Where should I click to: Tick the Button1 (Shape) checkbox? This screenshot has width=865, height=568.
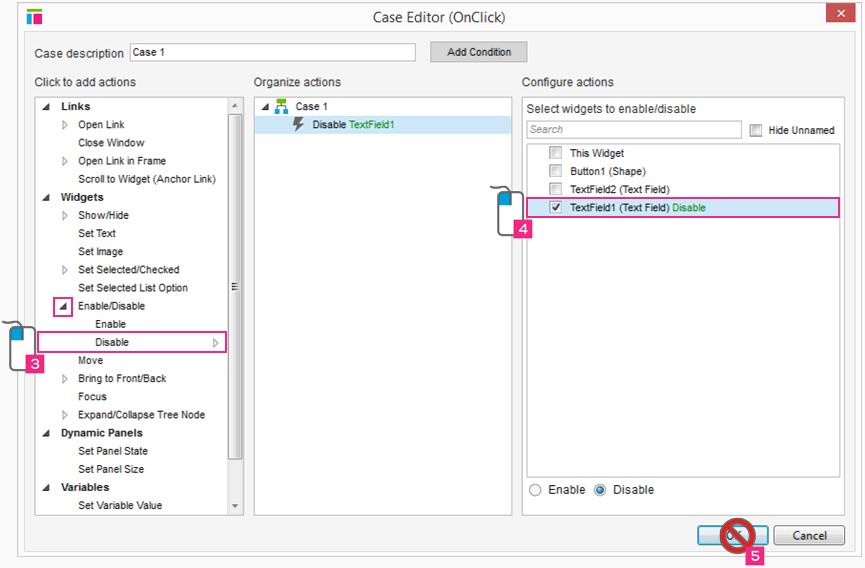(x=555, y=171)
